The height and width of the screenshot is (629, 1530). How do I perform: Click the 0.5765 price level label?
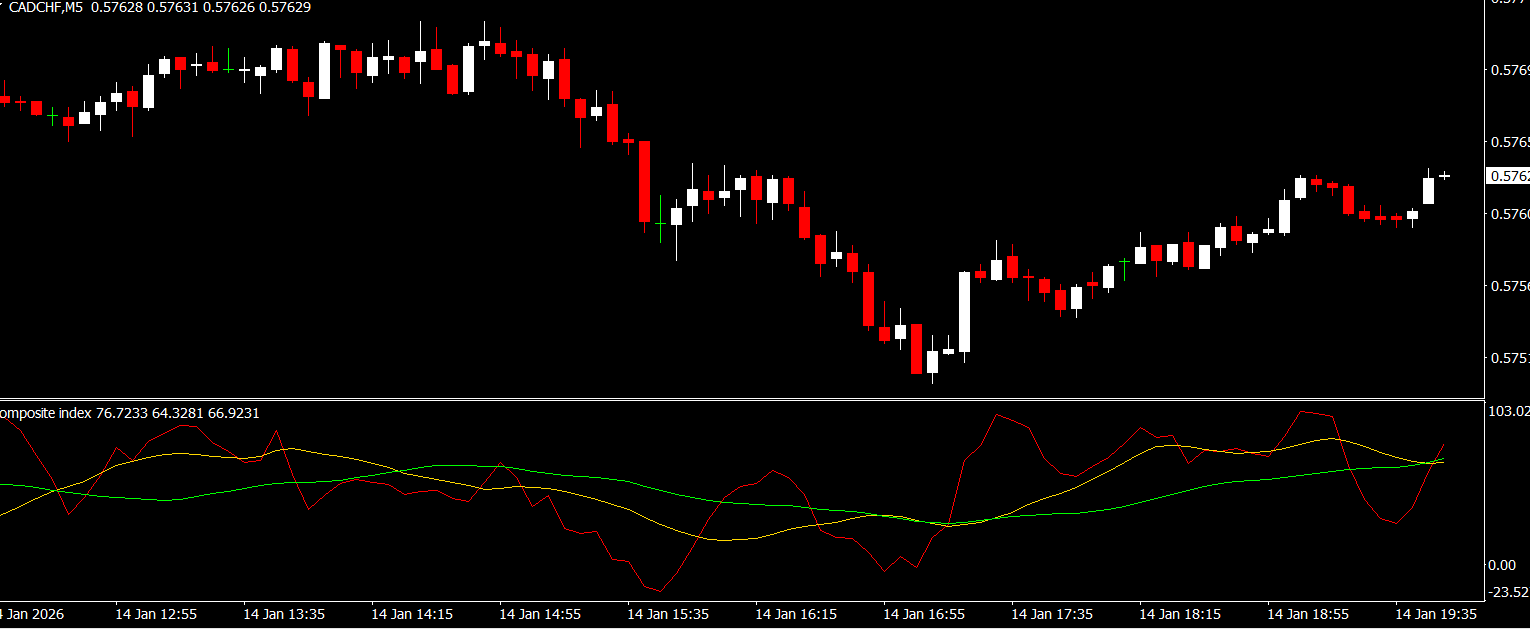click(x=1508, y=142)
